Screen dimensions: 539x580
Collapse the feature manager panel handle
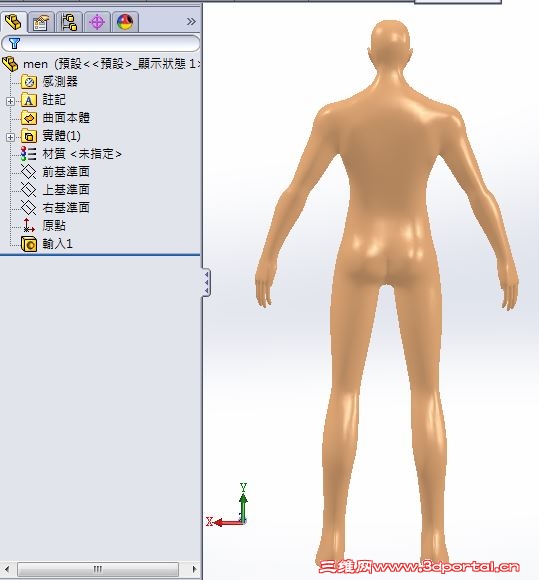click(206, 283)
